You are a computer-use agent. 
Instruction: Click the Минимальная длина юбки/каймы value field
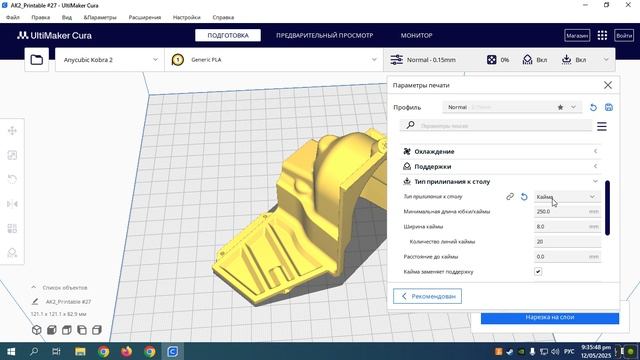coord(567,212)
